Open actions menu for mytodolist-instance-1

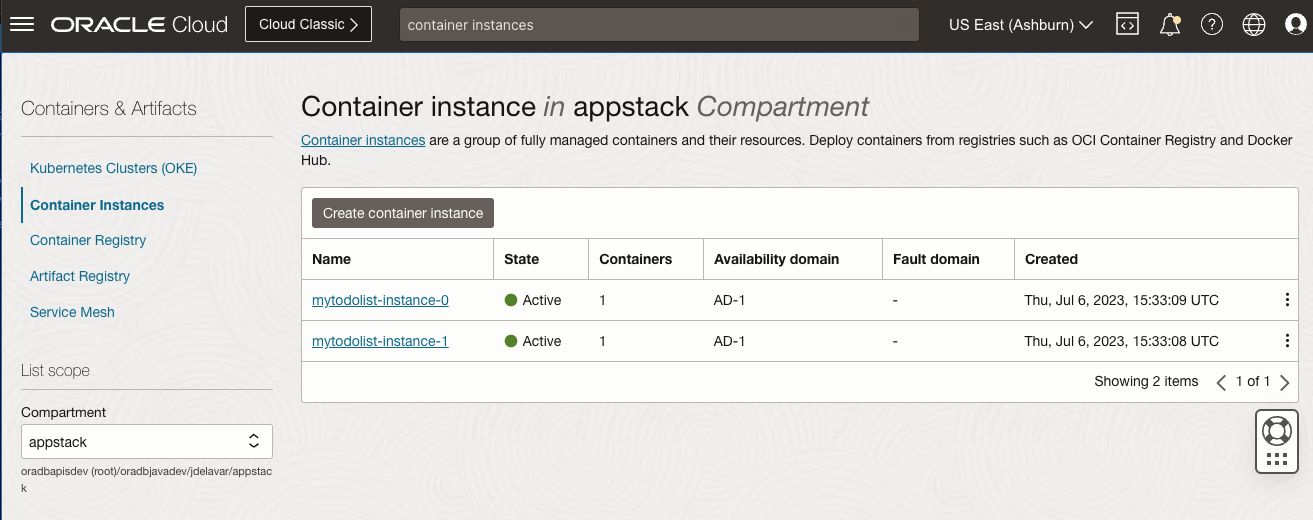[1287, 341]
